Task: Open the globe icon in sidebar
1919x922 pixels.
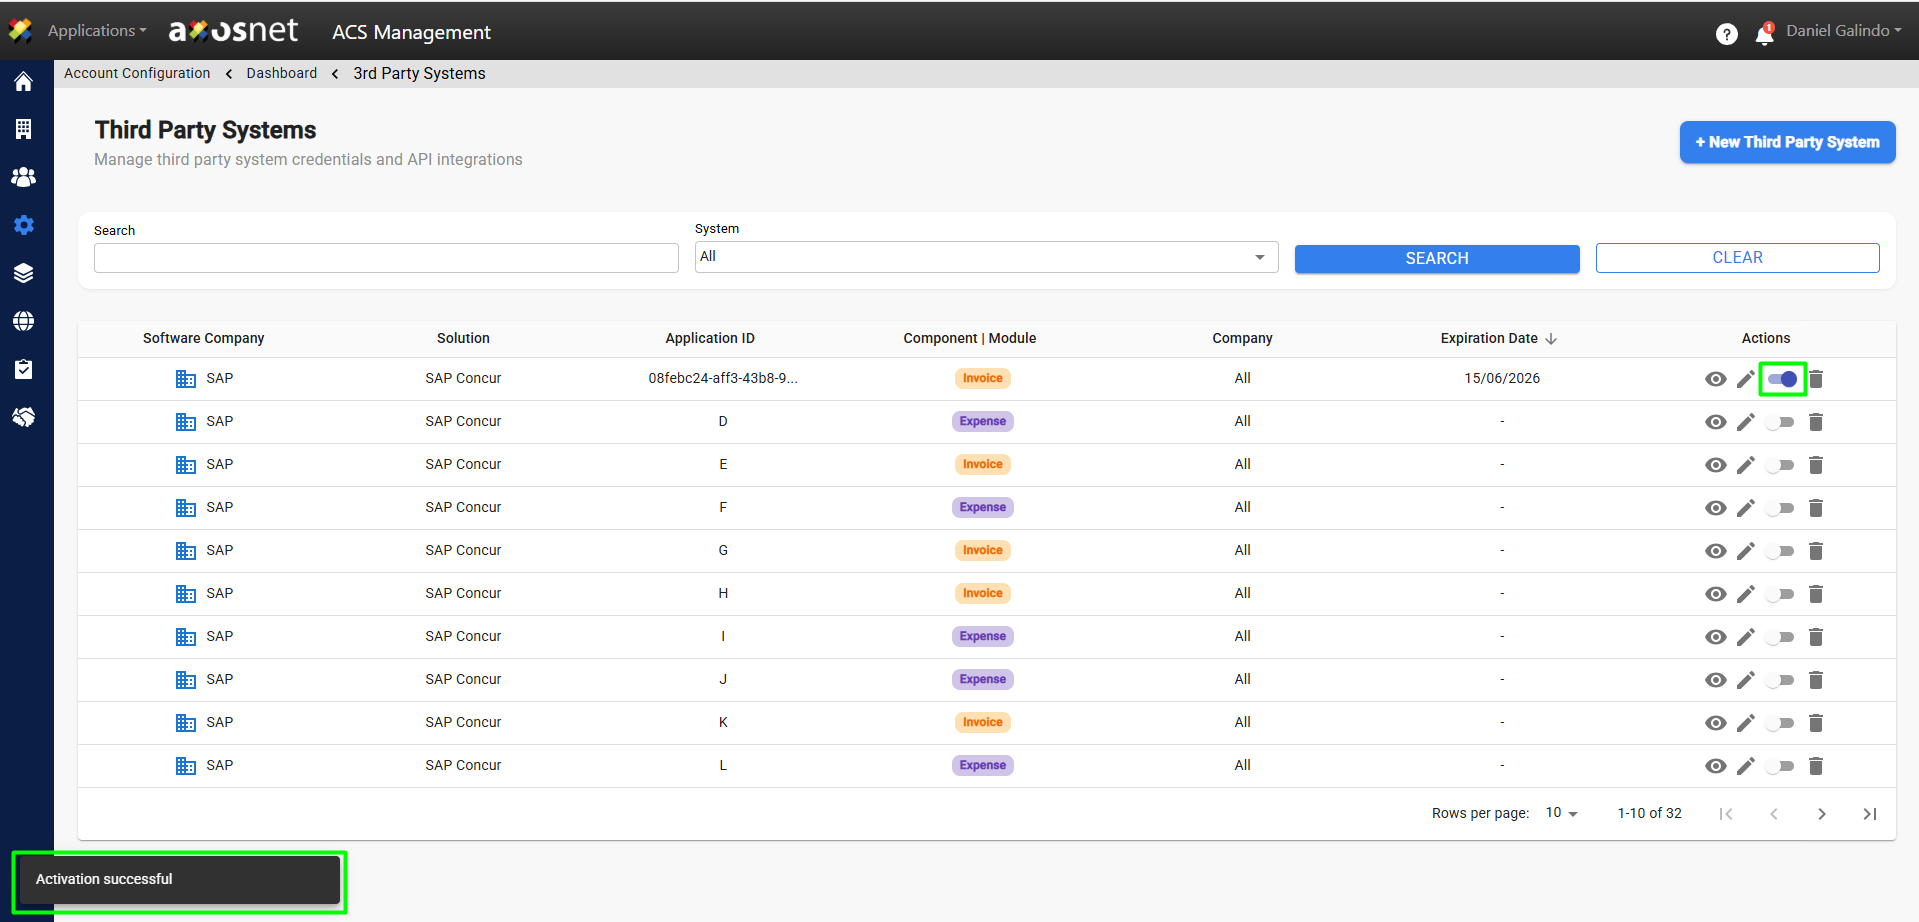Action: 23,321
